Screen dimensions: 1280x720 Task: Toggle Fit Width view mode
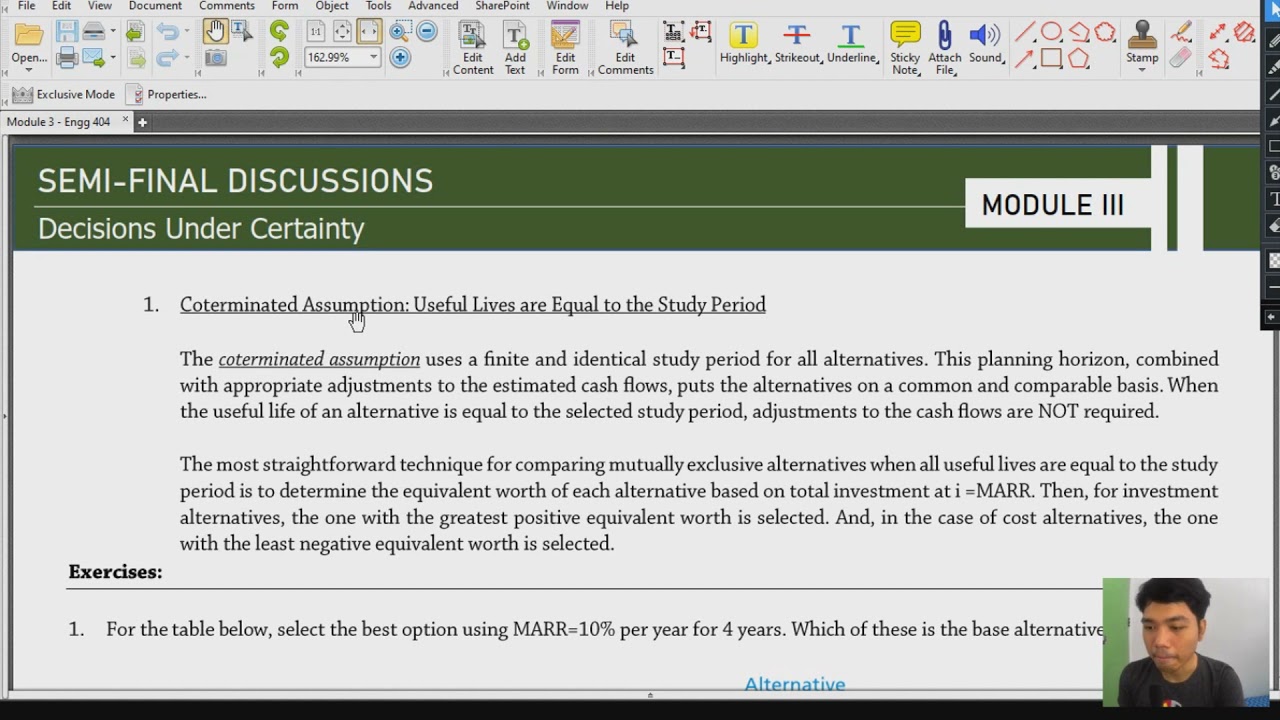coord(369,32)
